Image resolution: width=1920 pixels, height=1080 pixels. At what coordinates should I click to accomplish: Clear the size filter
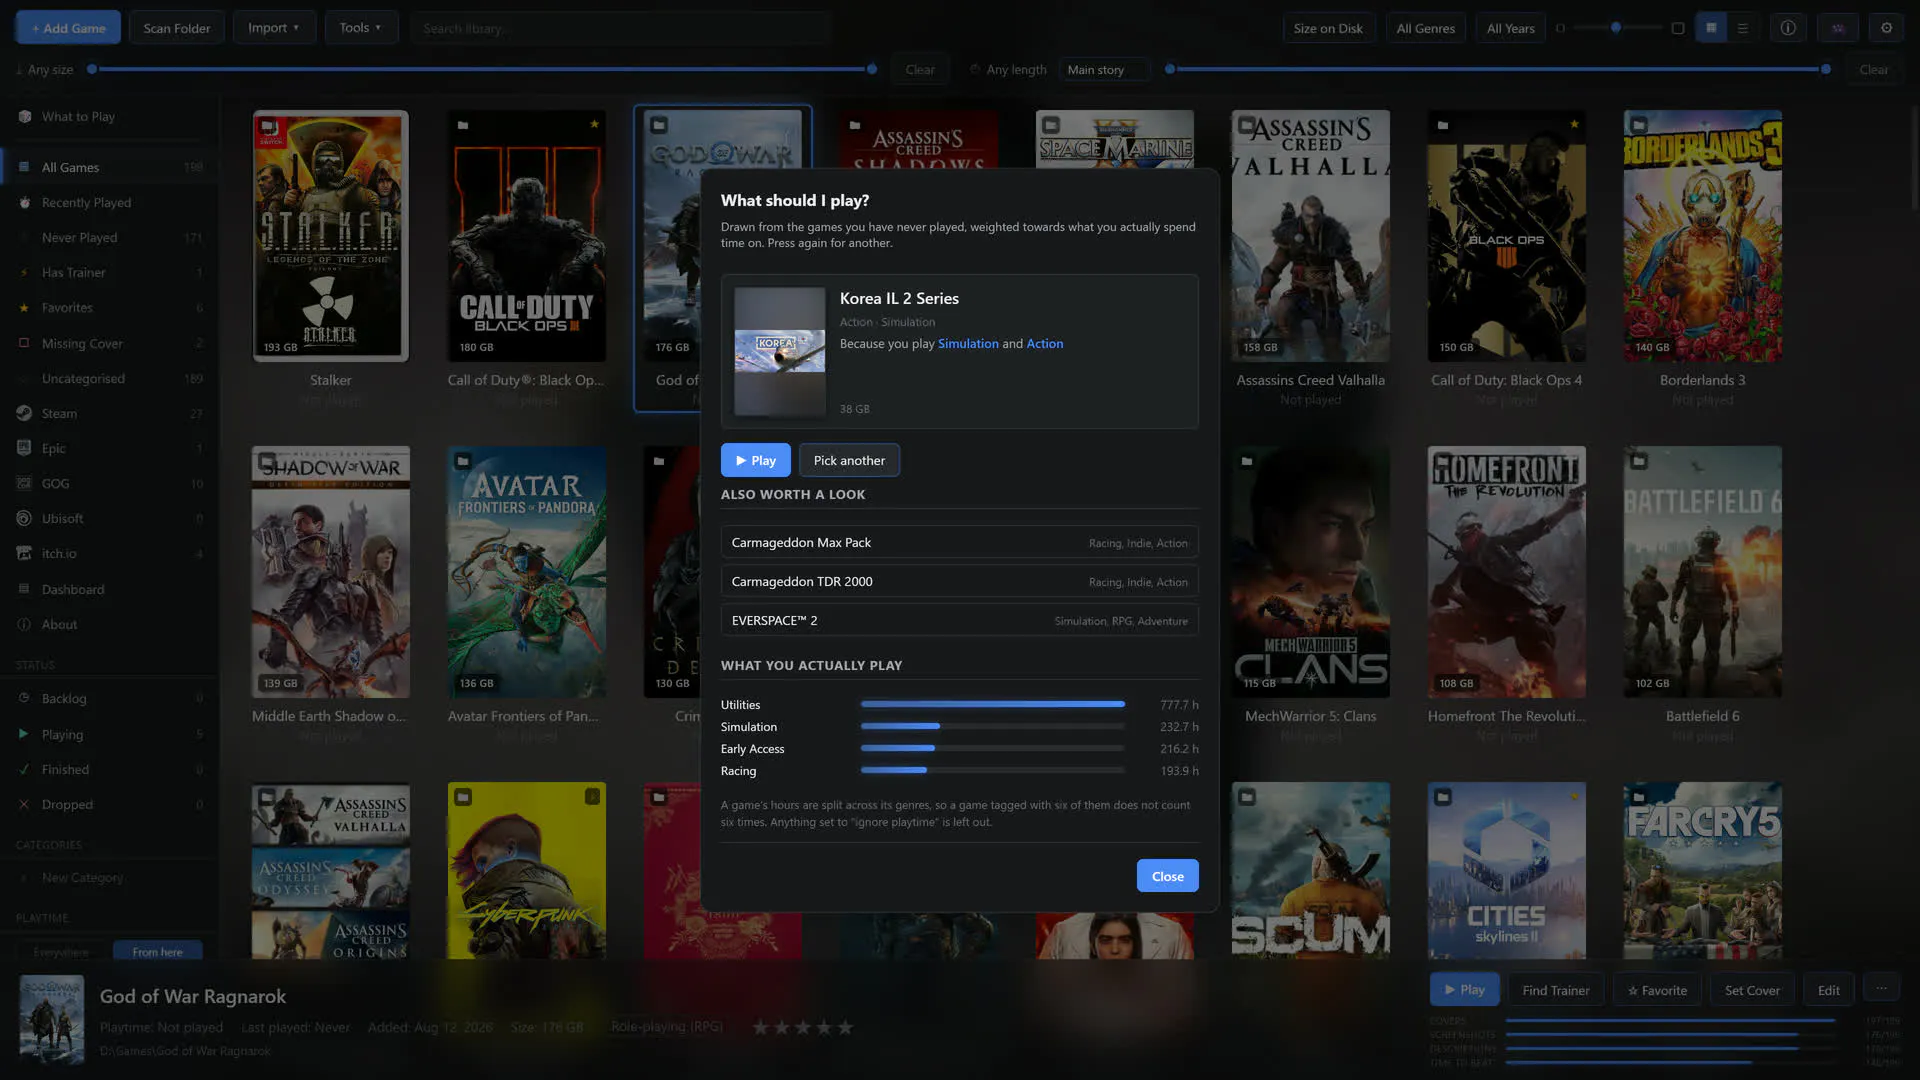[920, 69]
